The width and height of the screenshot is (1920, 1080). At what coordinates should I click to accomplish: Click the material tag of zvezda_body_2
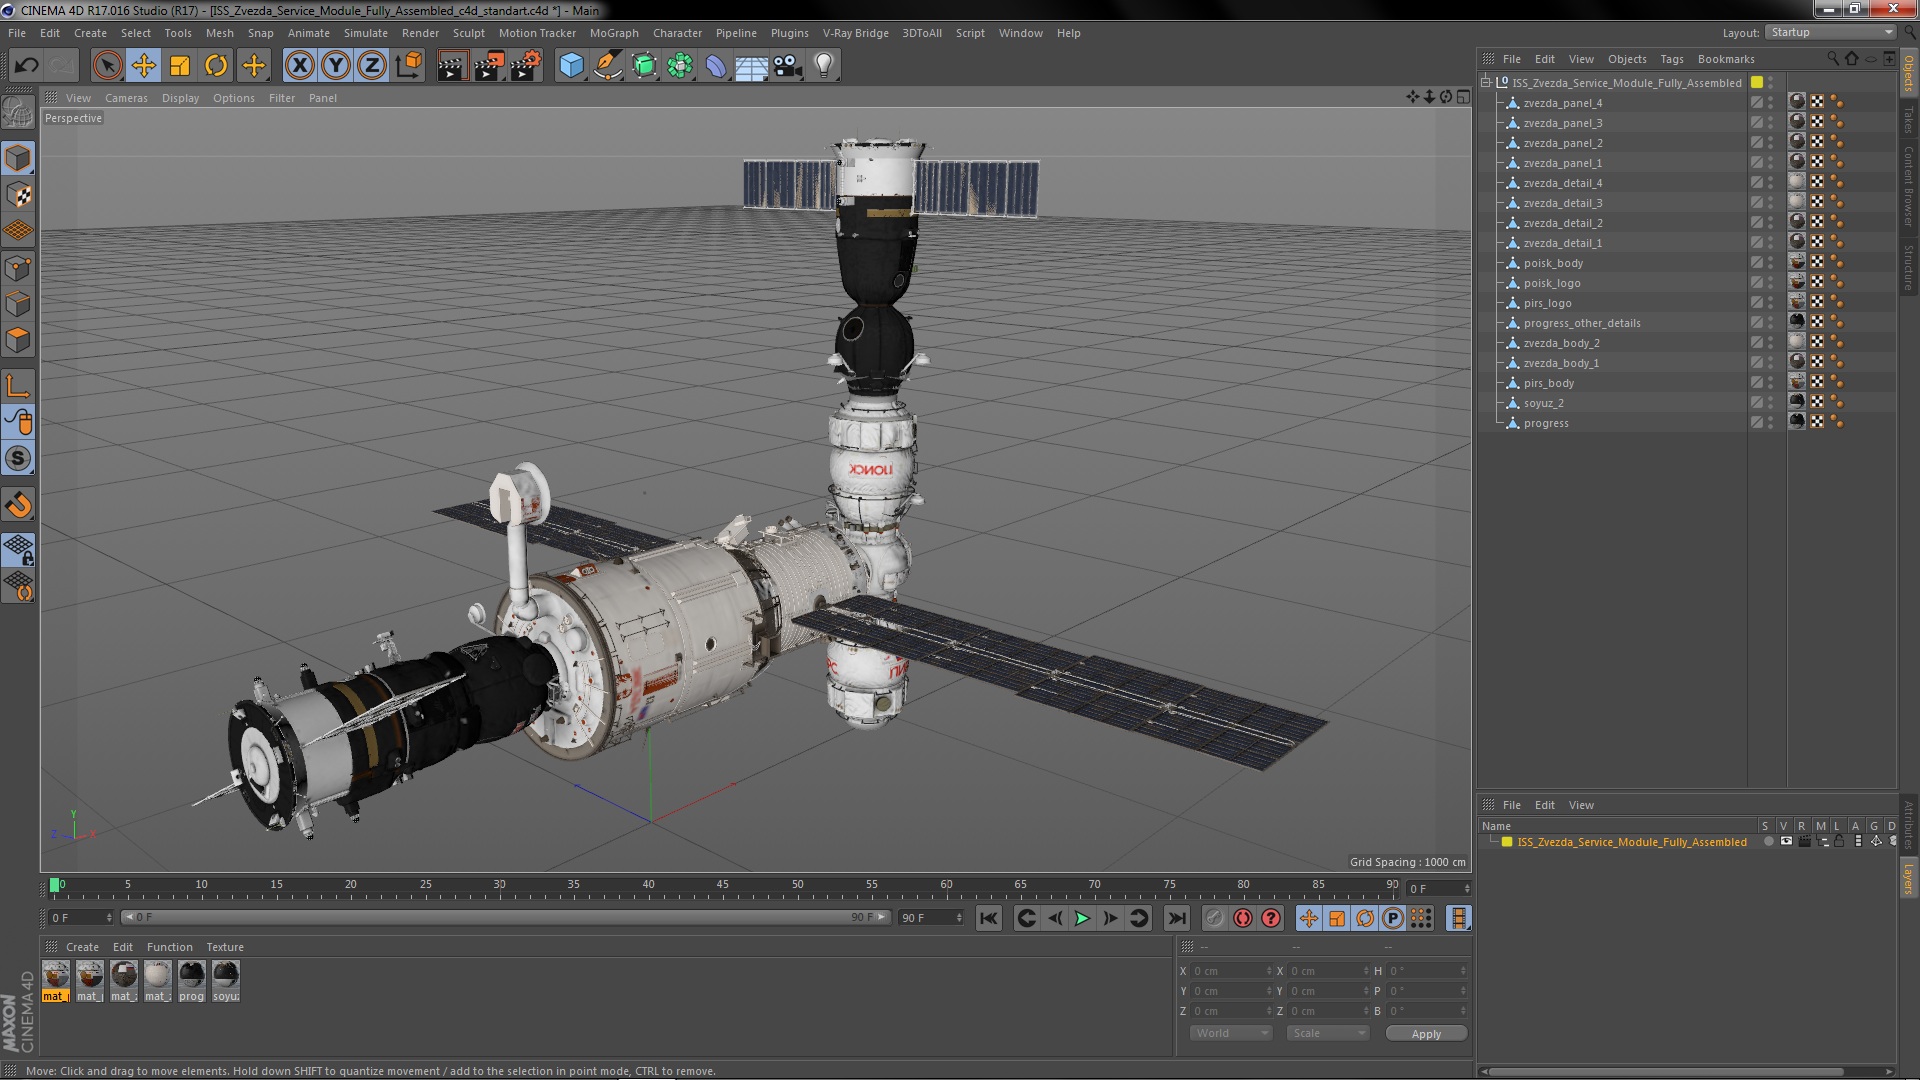[1797, 342]
